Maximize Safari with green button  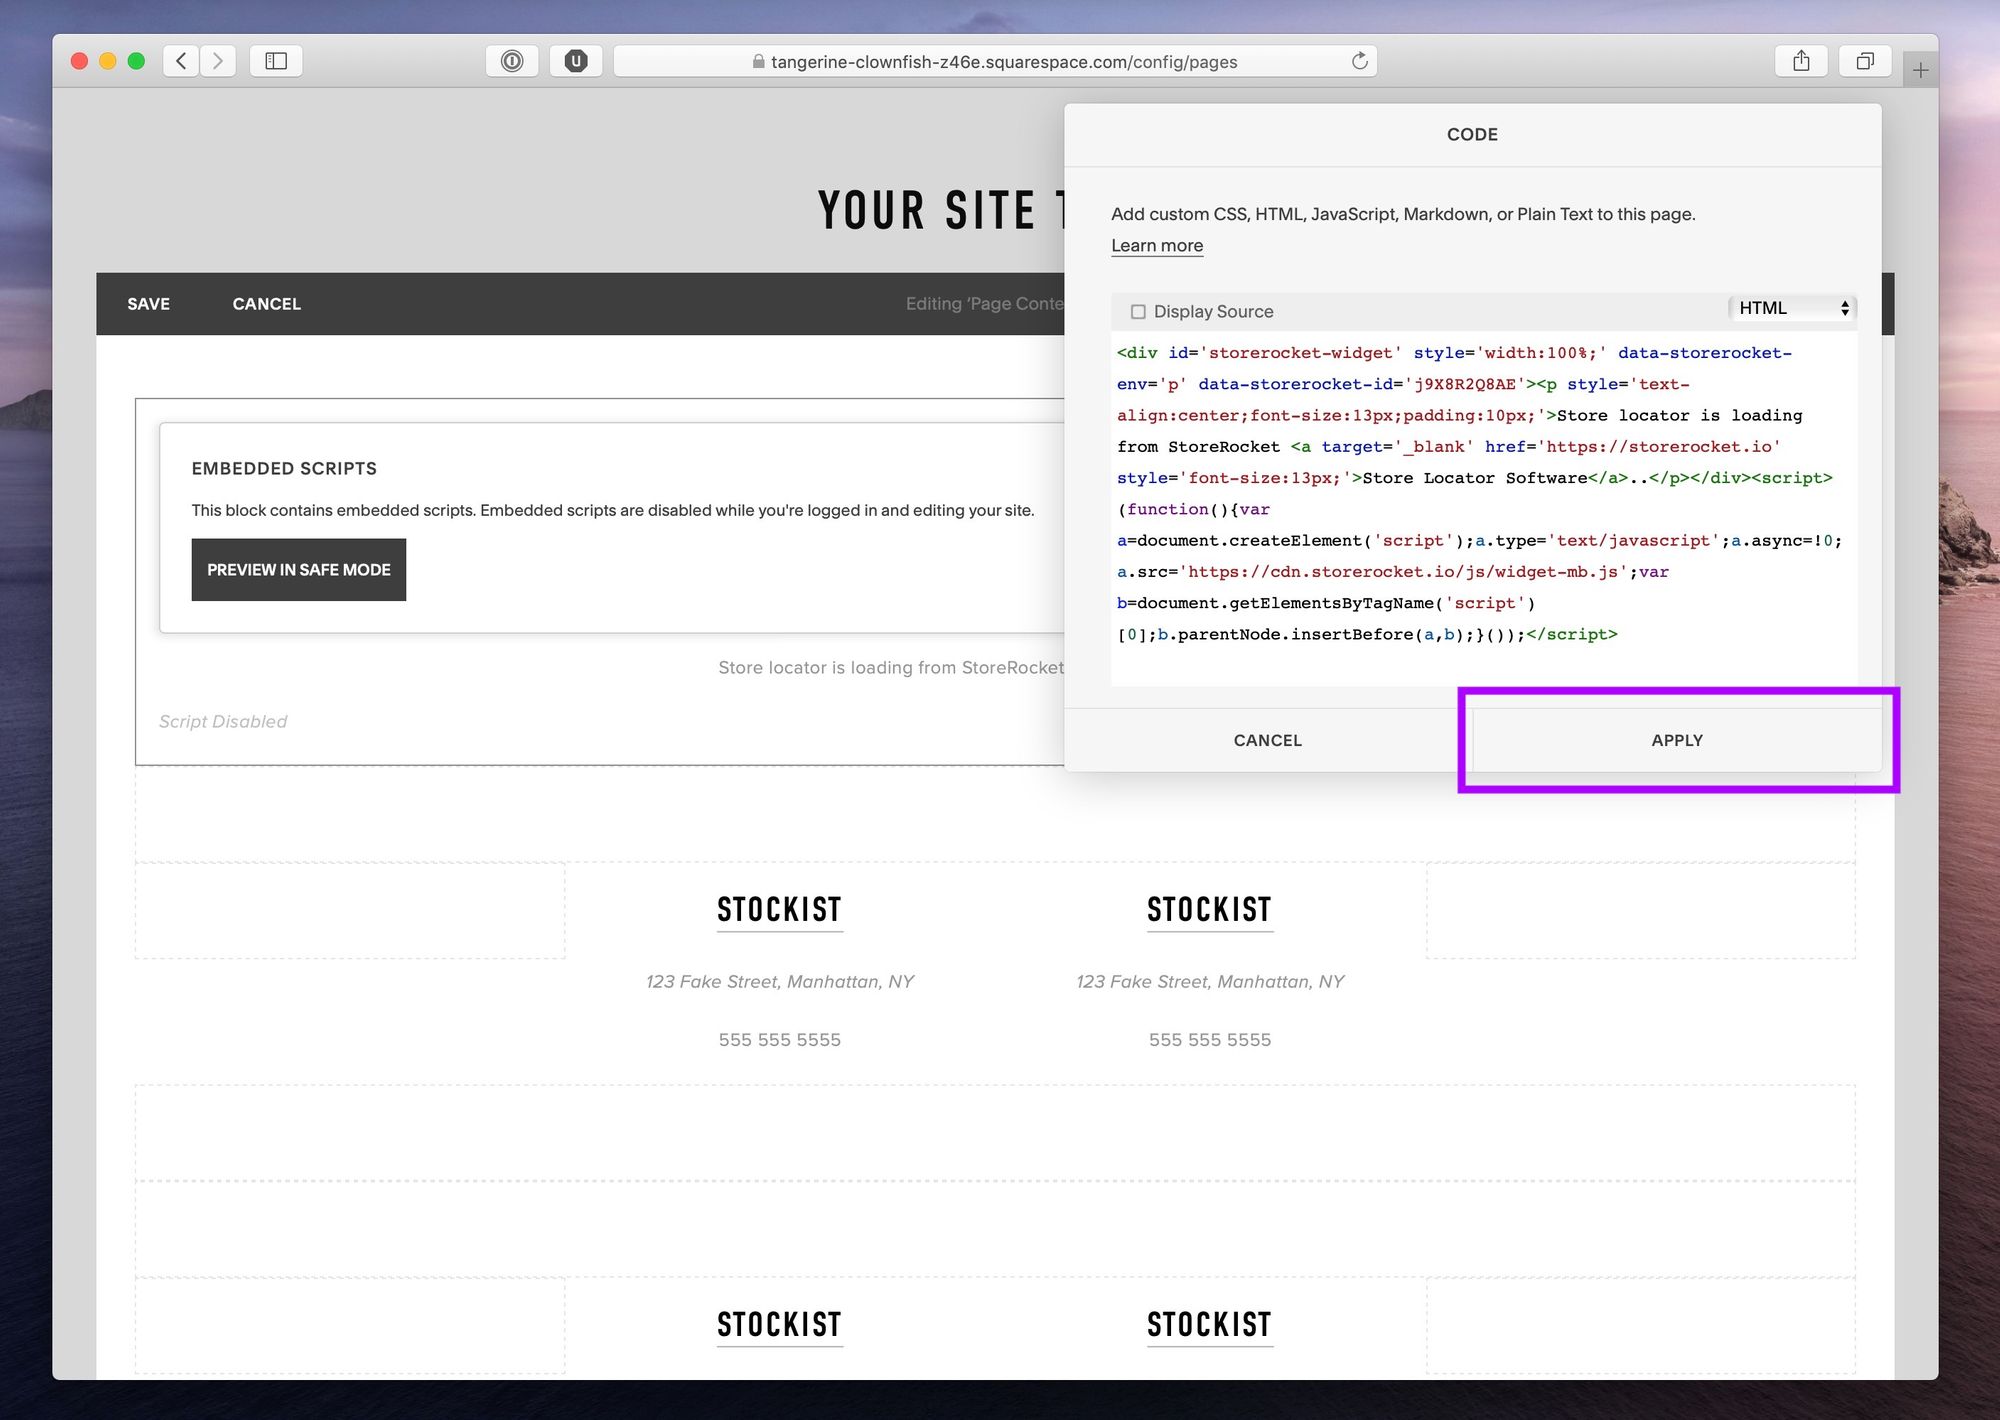pyautogui.click(x=137, y=61)
